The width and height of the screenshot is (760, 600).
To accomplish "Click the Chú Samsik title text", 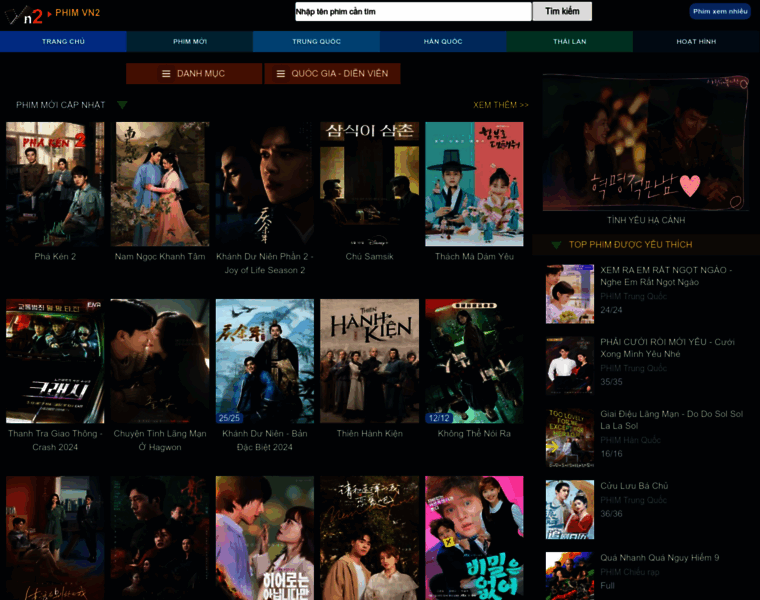I will tap(369, 257).
